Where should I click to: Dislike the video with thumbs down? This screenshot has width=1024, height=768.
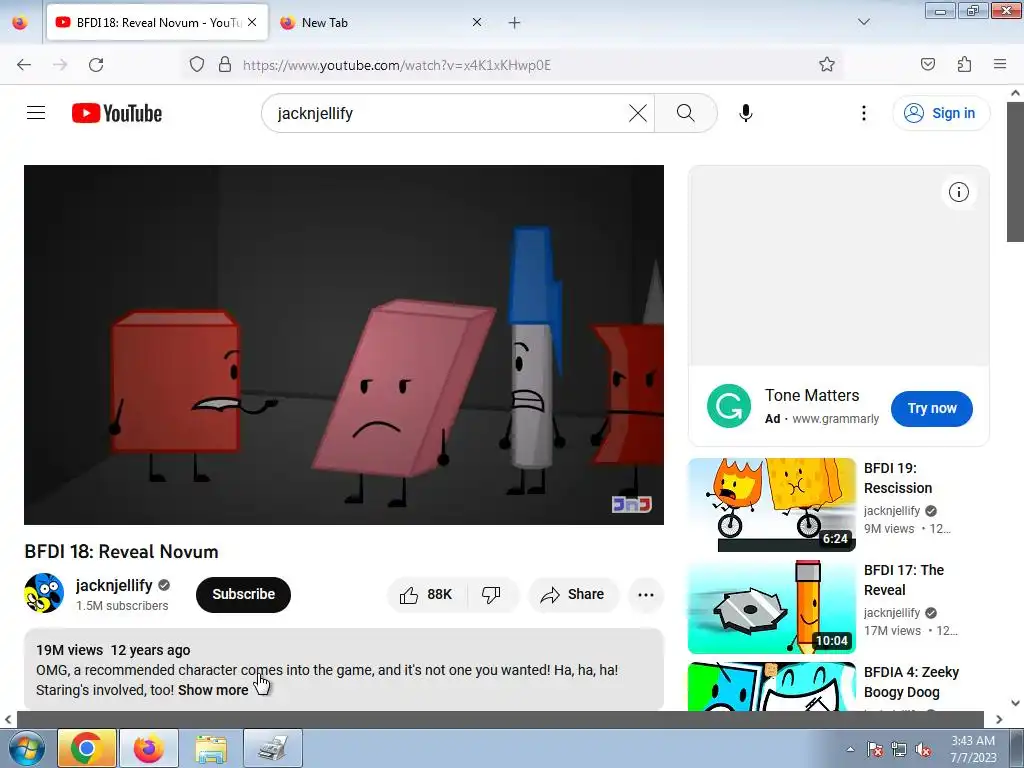[492, 594]
